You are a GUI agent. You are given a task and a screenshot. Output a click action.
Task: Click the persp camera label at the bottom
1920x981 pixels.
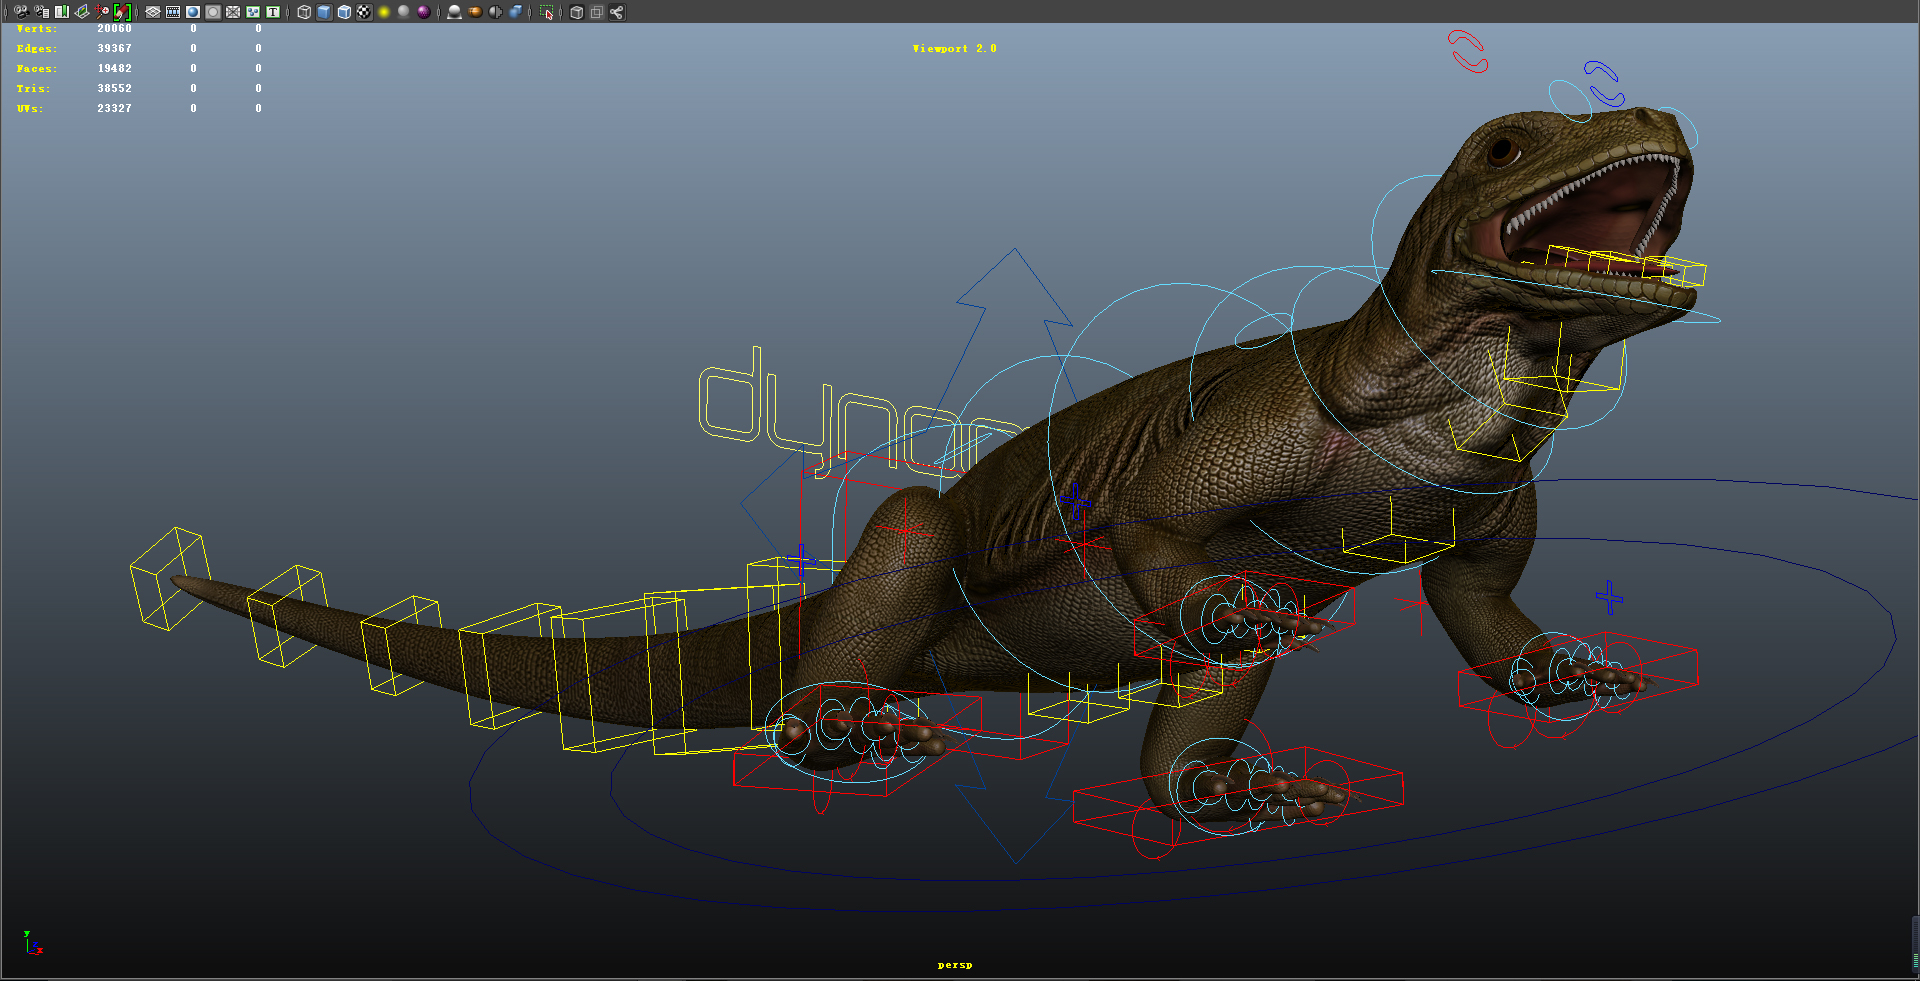coord(955,965)
